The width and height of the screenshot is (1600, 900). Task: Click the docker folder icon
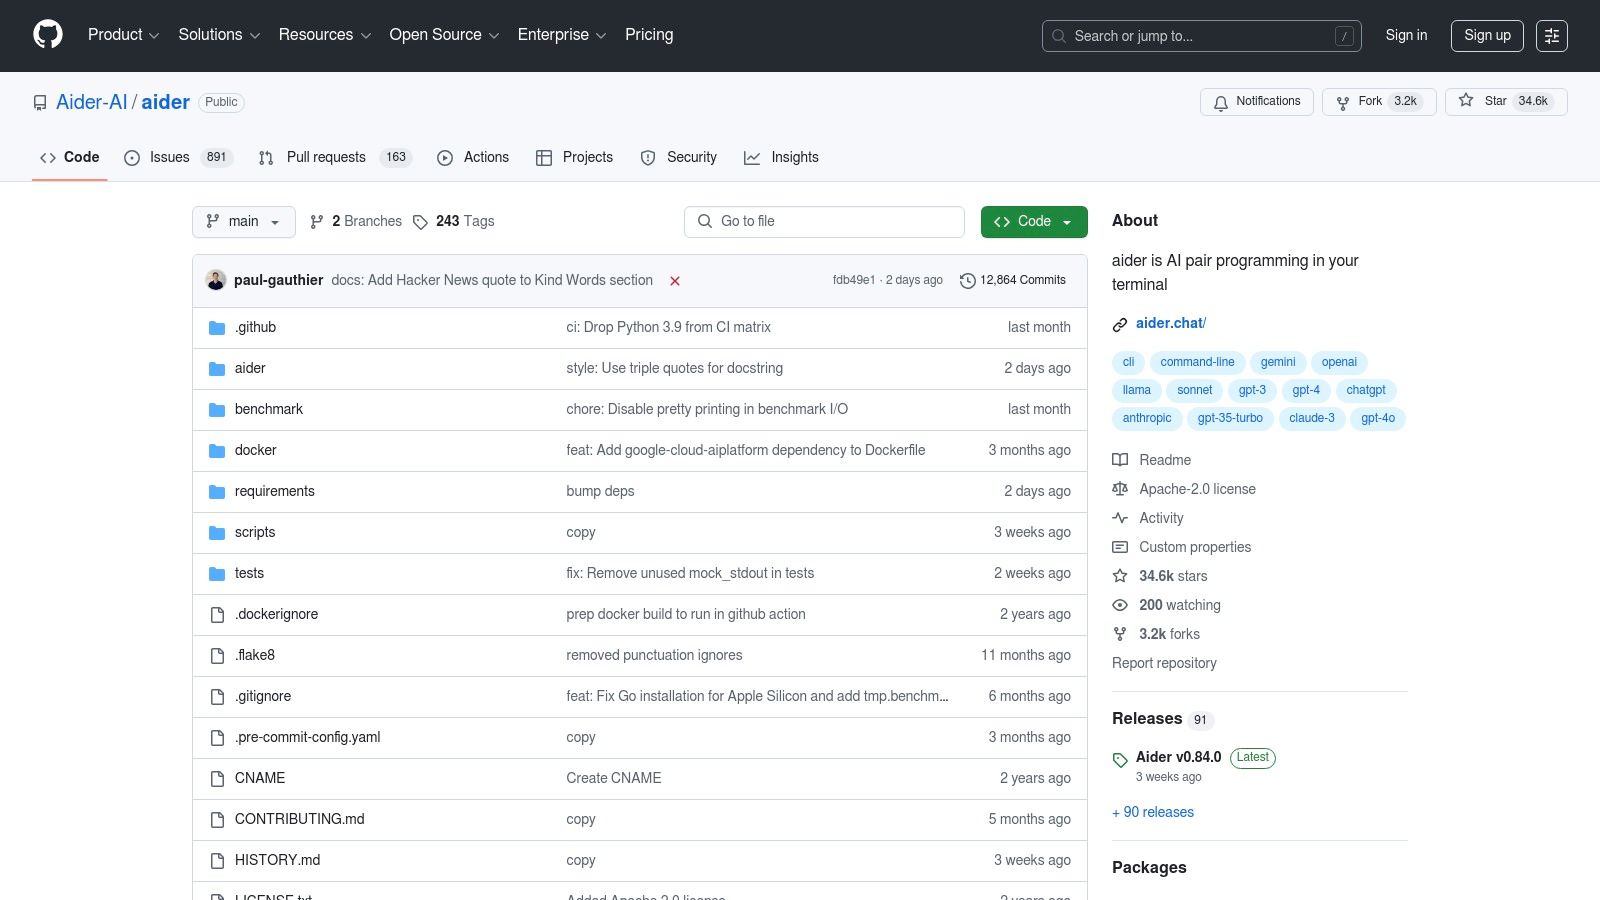pyautogui.click(x=217, y=451)
